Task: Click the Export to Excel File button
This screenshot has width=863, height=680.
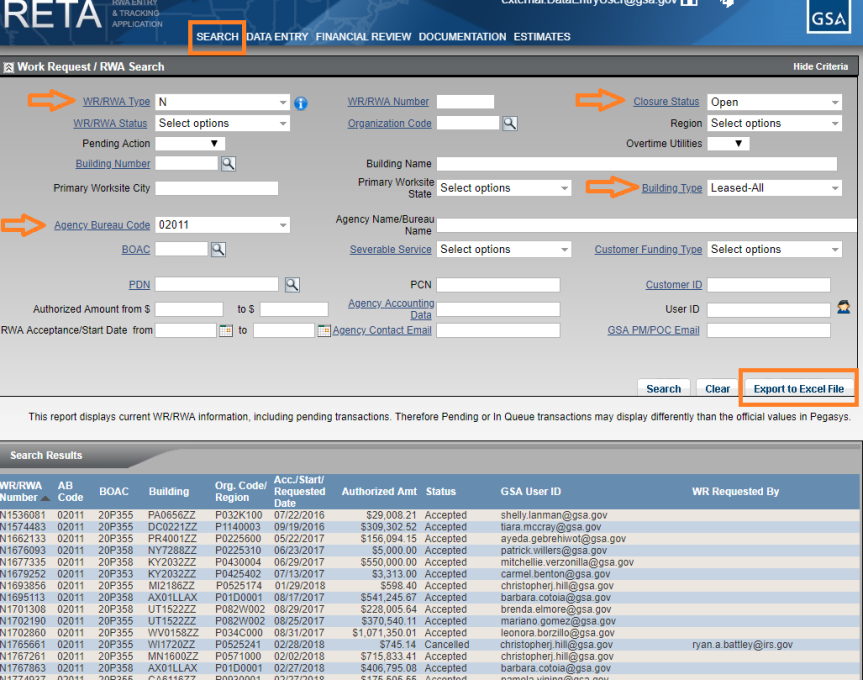Action: [x=797, y=388]
